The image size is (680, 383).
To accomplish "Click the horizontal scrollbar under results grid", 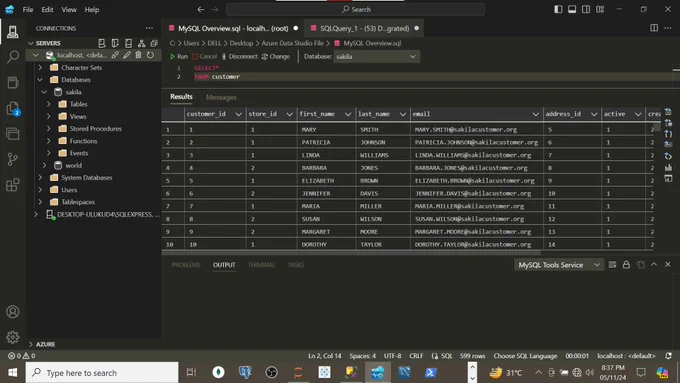I will click(x=351, y=252).
